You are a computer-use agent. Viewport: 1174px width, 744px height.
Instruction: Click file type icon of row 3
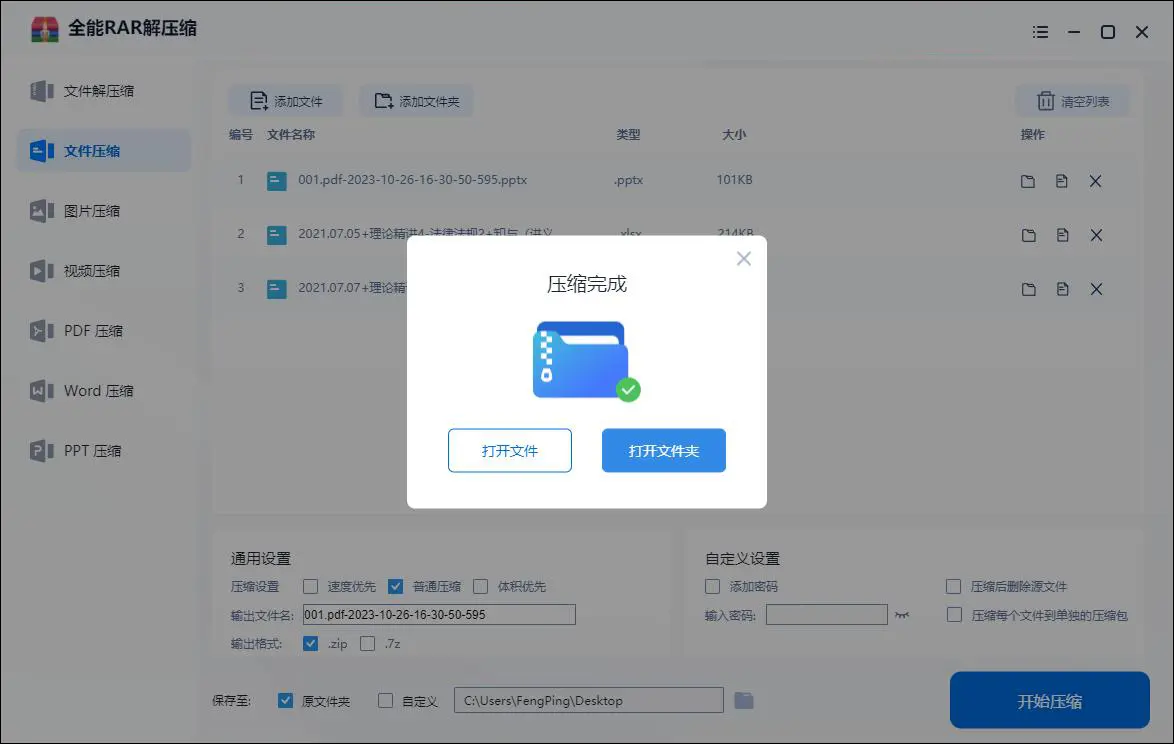point(276,289)
